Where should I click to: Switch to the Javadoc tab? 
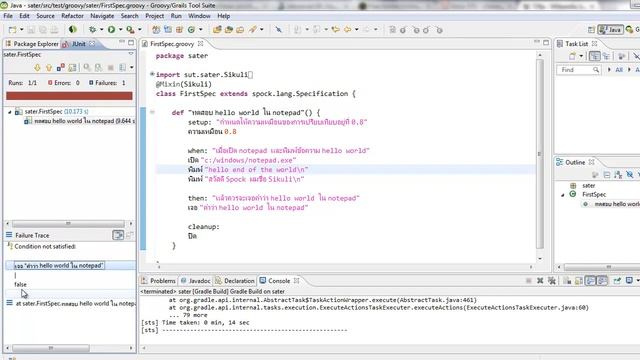[196, 281]
